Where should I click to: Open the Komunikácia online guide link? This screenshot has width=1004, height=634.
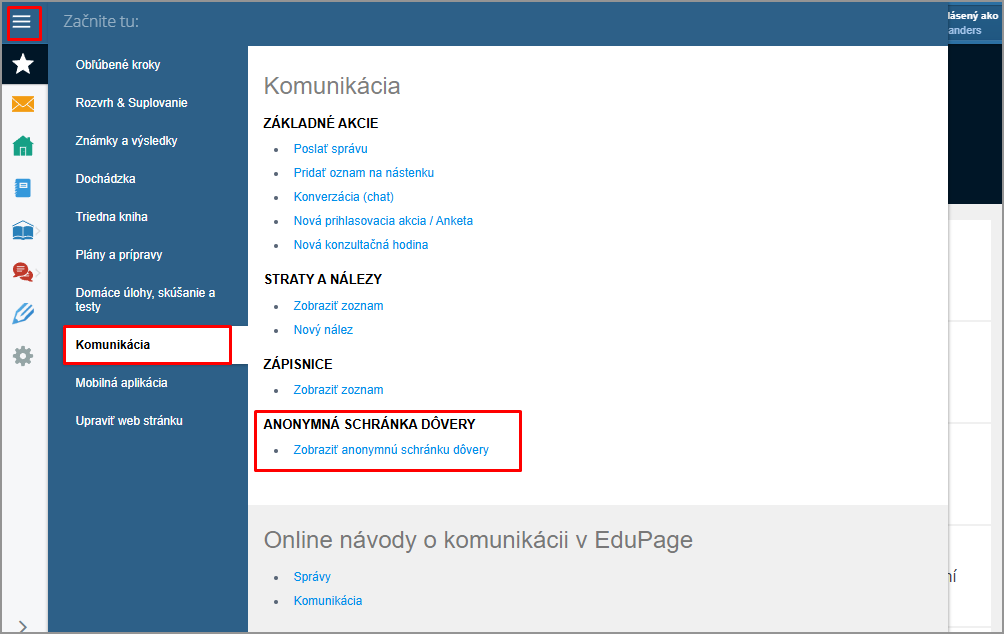coord(328,601)
